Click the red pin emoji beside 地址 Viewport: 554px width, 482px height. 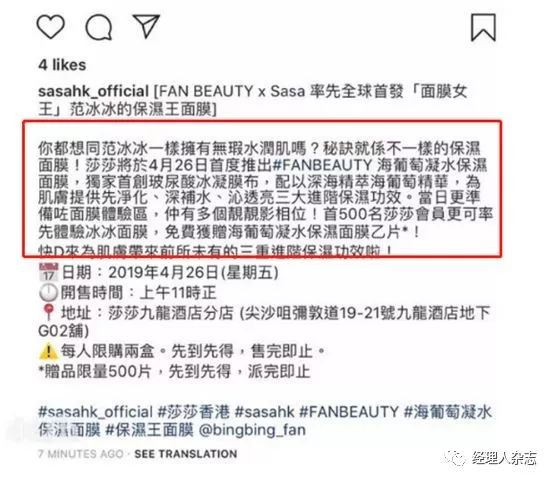pyautogui.click(x=48, y=313)
